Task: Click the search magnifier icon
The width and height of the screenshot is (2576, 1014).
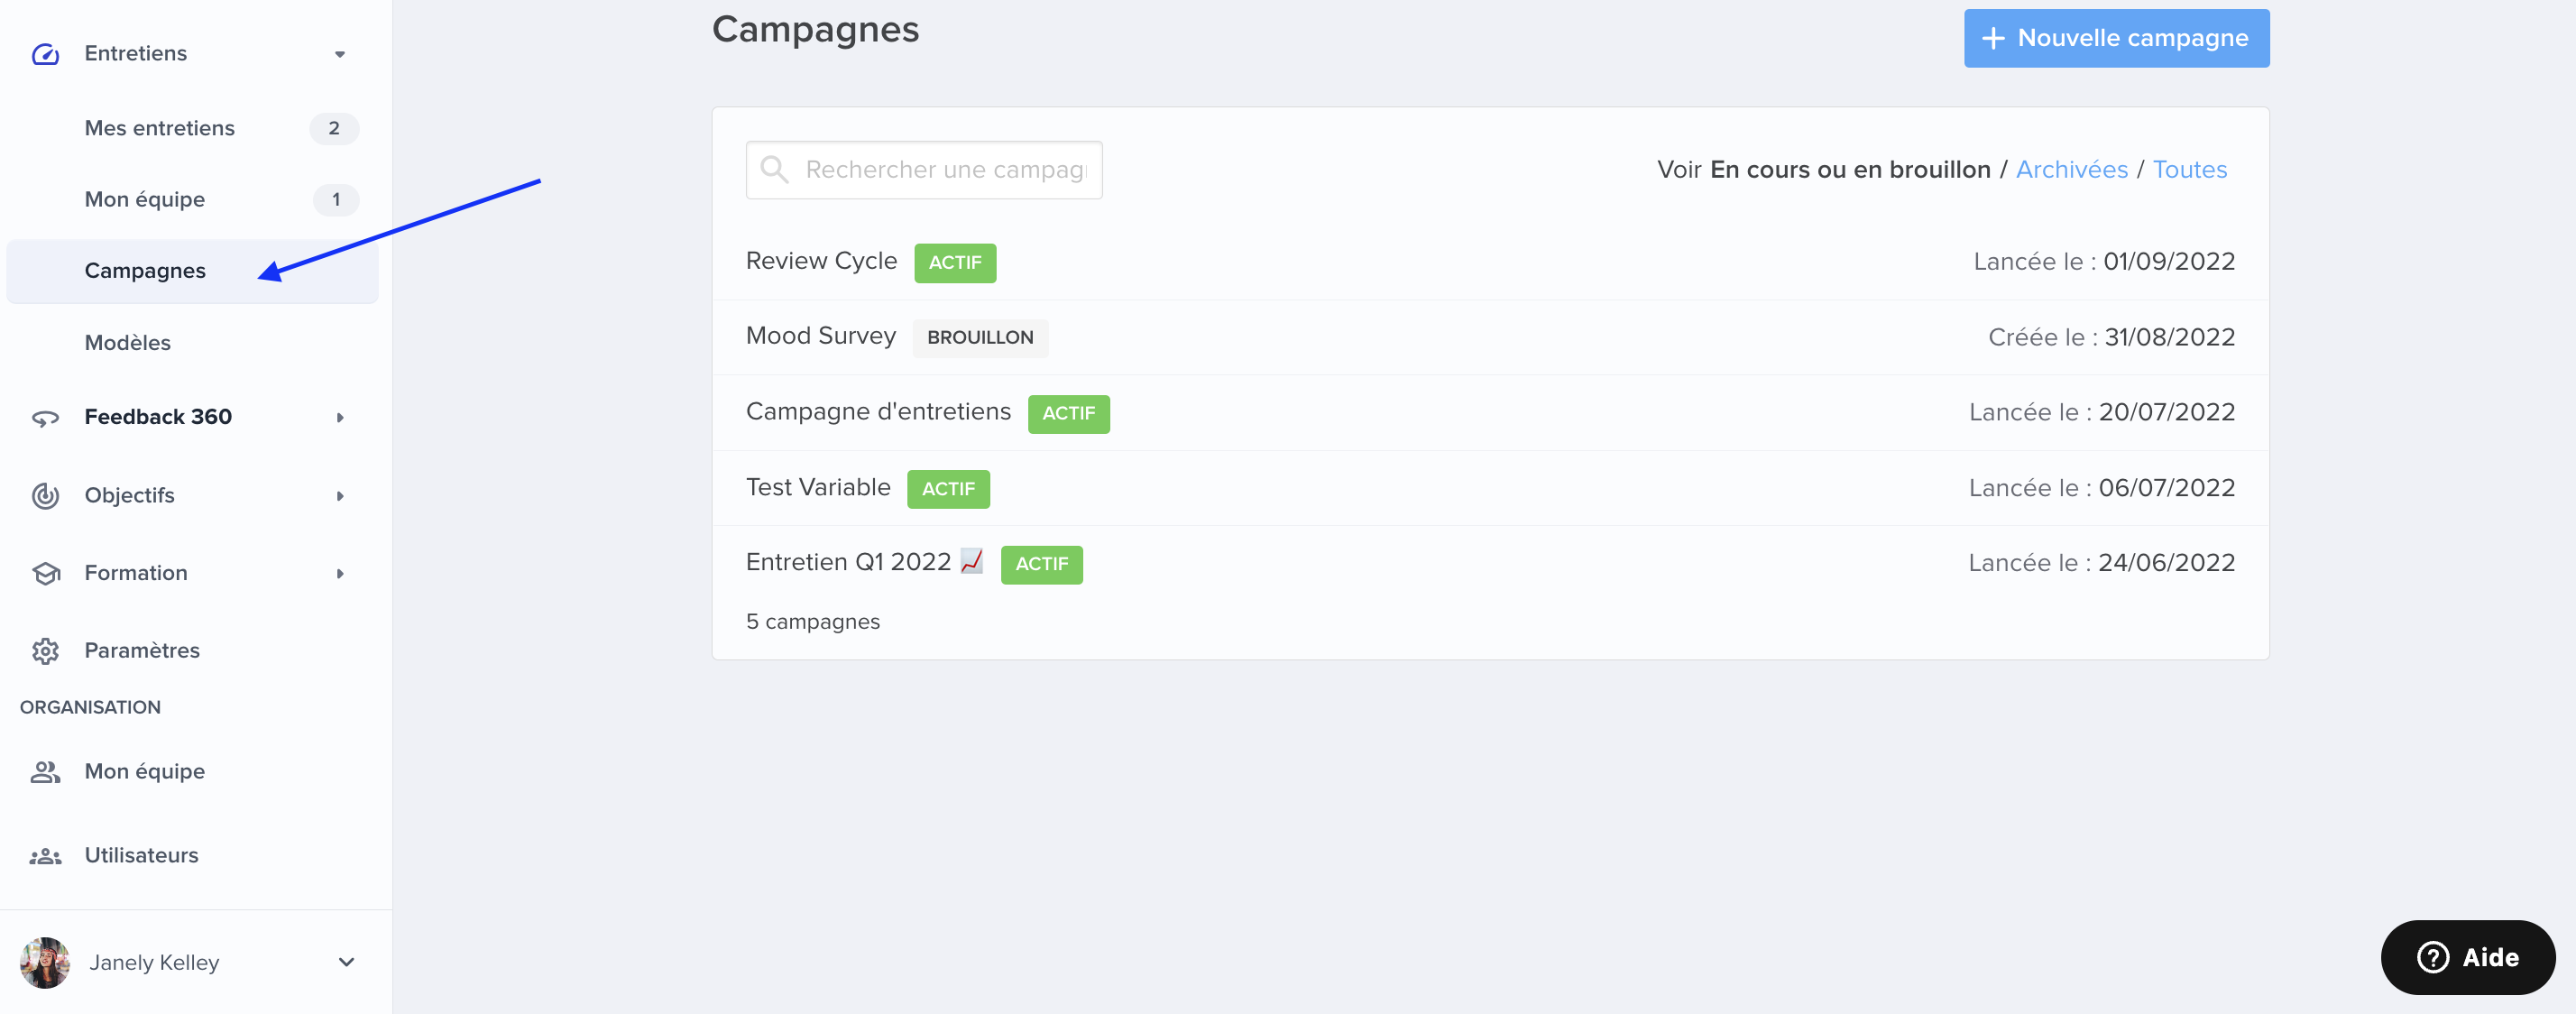Action: tap(774, 169)
